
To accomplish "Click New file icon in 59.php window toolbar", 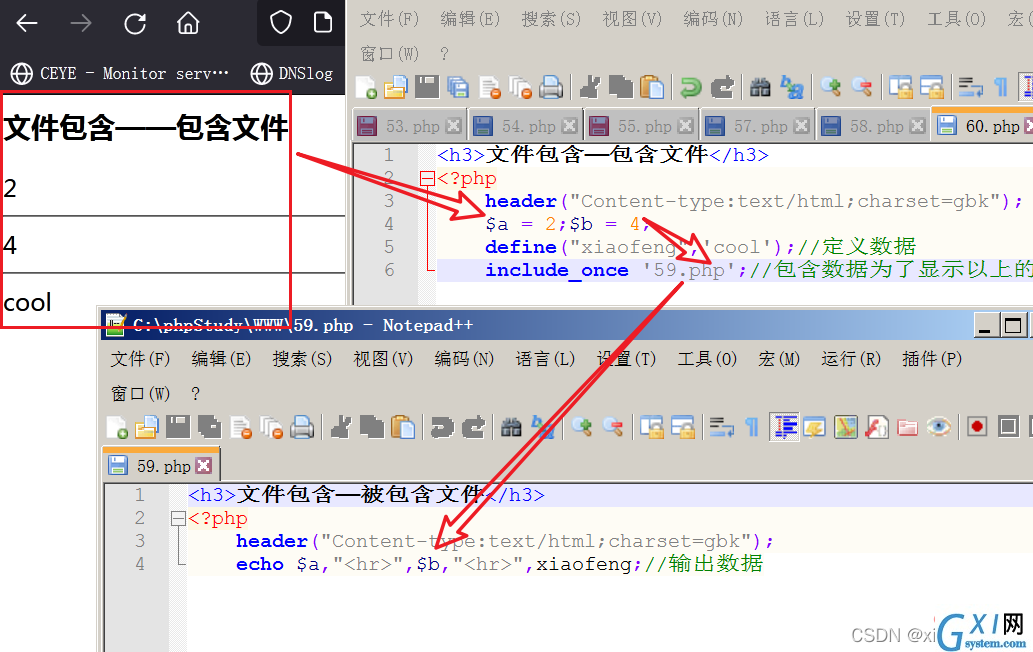I will 117,427.
